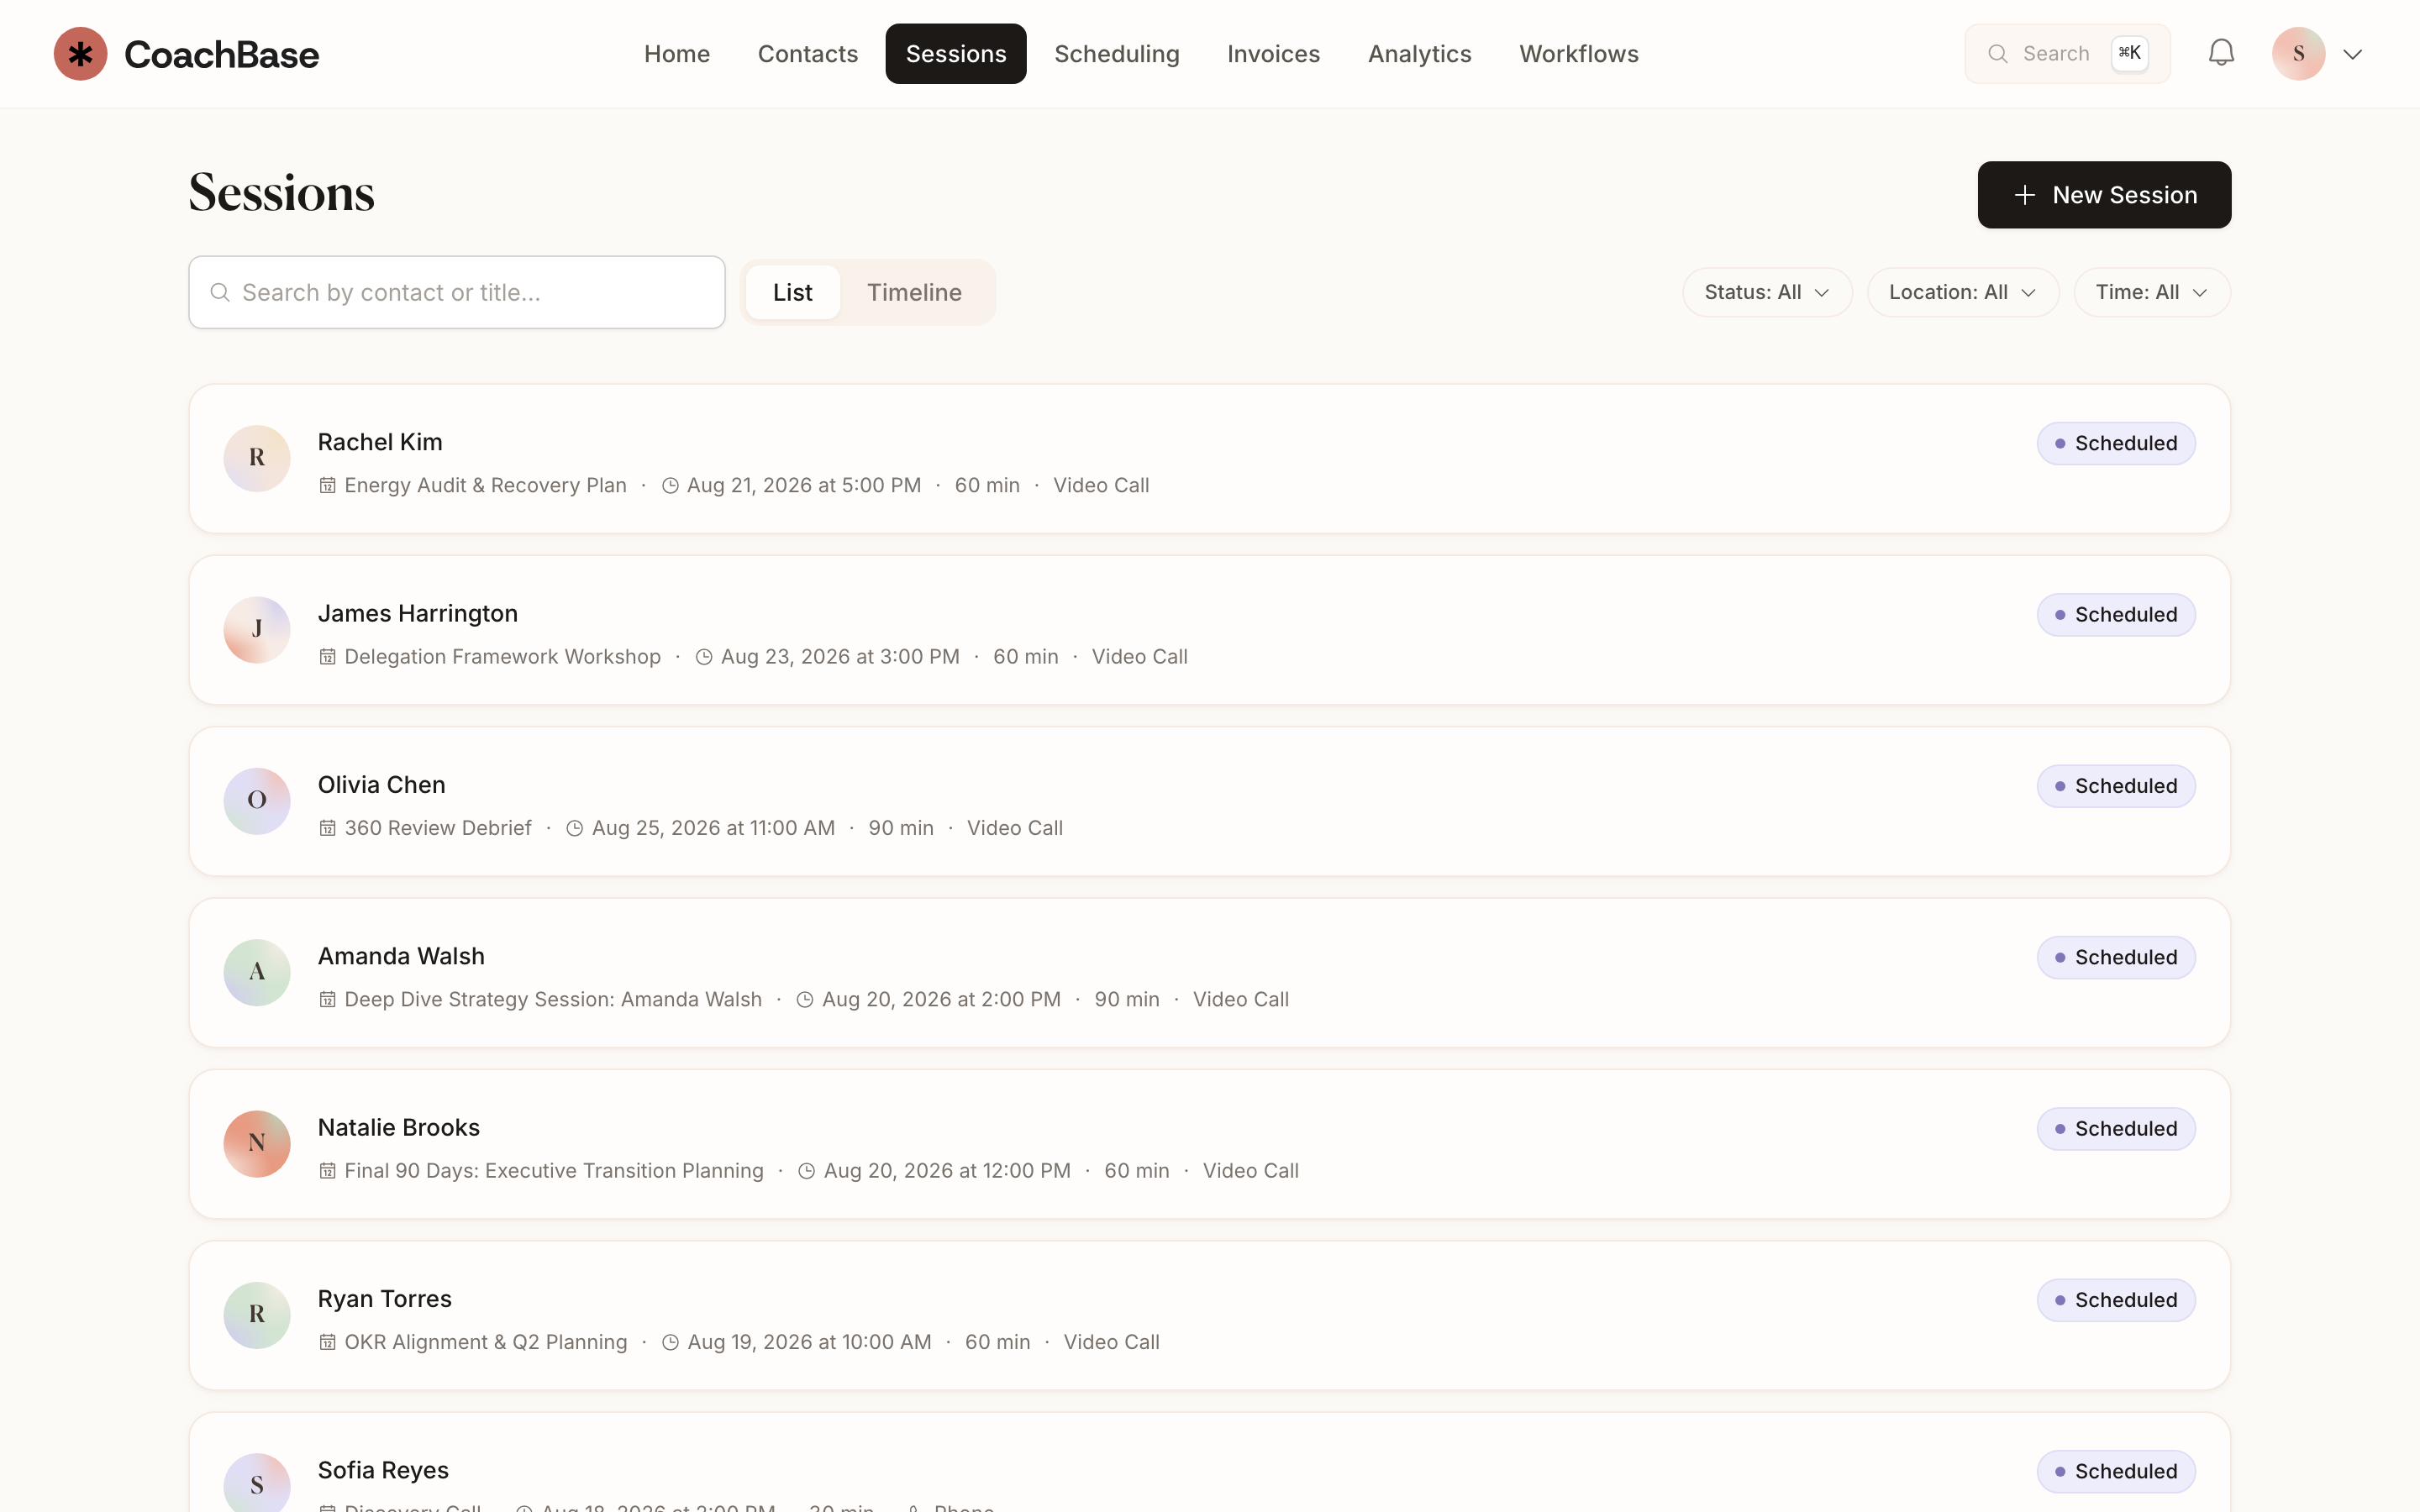The width and height of the screenshot is (2420, 1512).
Task: Click the Energy Audit & Recovery Plan title
Action: [x=486, y=485]
